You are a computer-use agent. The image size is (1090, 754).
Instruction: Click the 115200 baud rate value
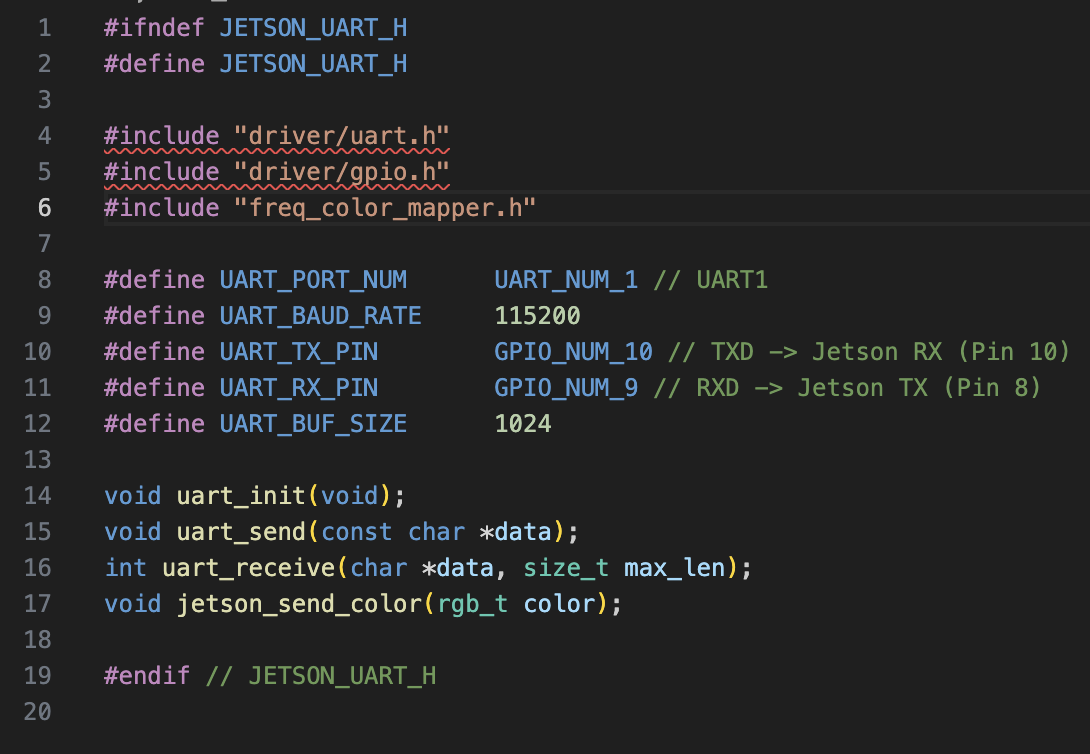[x=537, y=316]
